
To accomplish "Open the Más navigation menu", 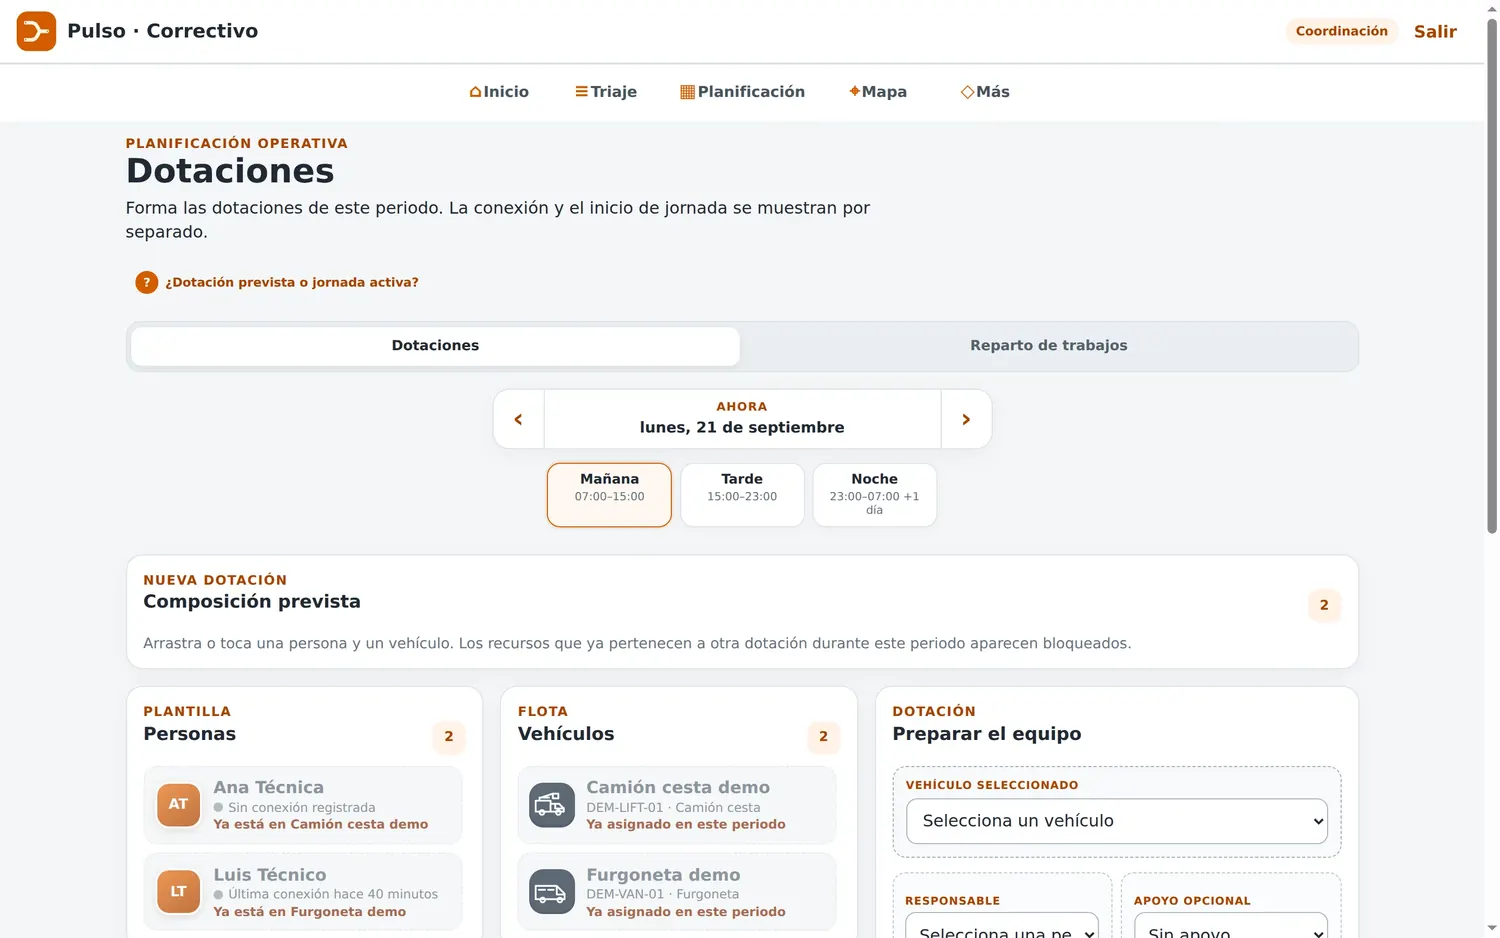I will pos(985,92).
